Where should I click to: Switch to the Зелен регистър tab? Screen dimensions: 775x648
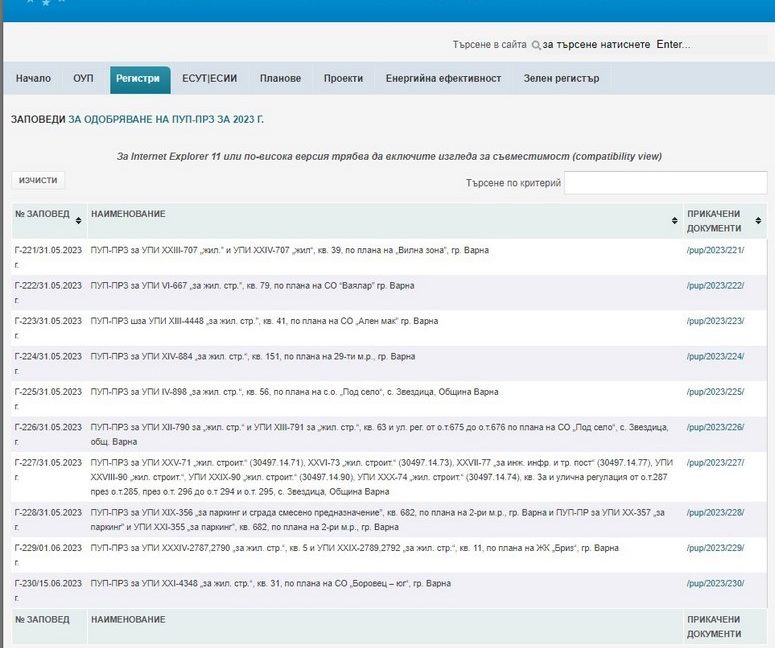(561, 79)
